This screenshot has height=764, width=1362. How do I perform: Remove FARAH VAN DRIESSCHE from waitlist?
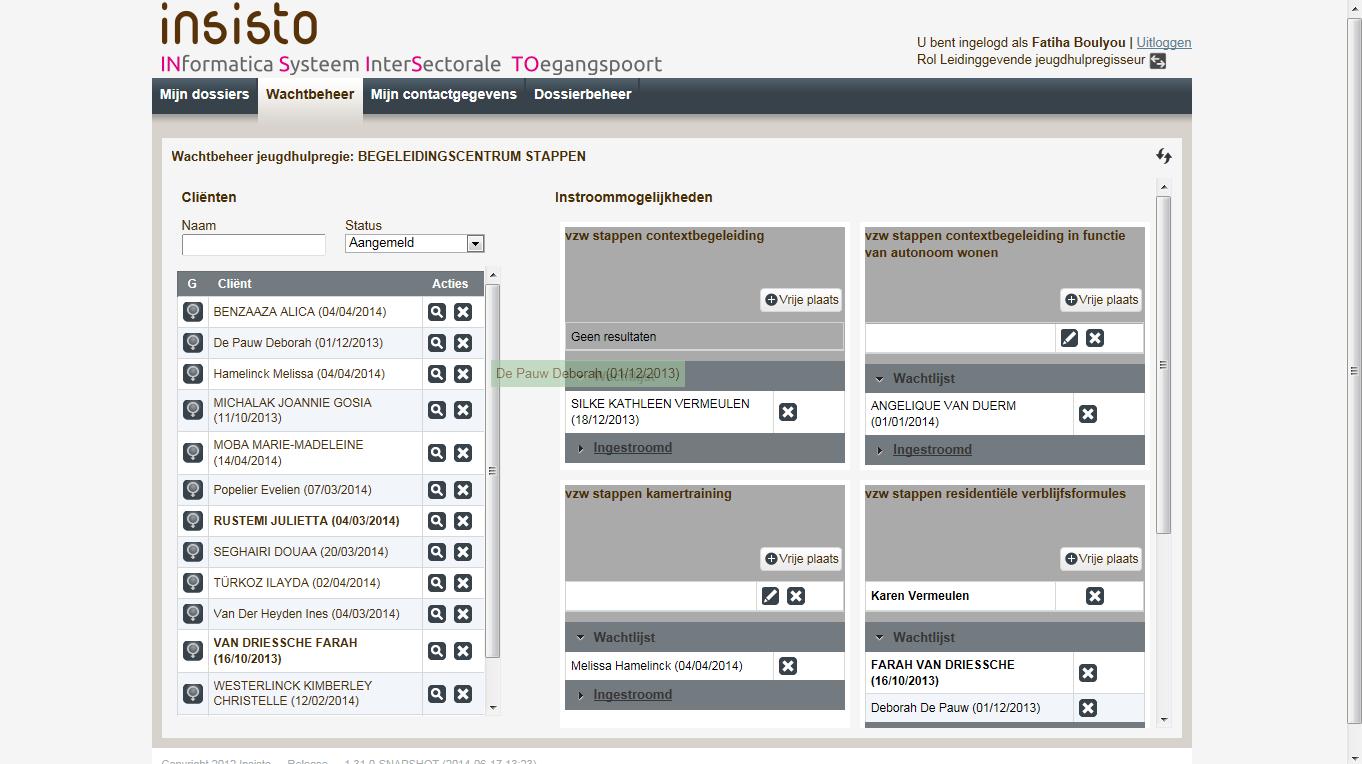click(x=1088, y=673)
